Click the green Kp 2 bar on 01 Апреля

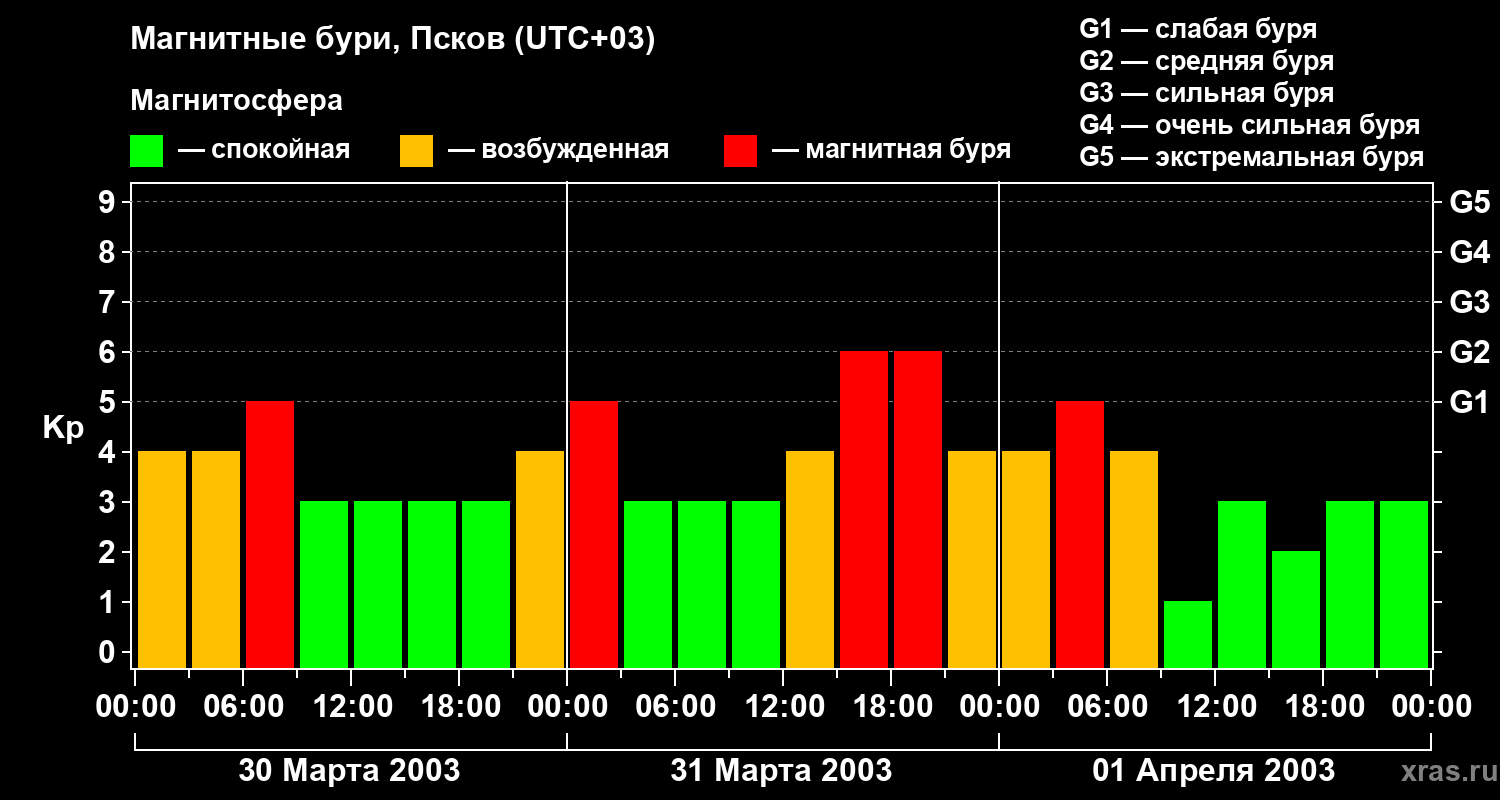pos(1296,610)
